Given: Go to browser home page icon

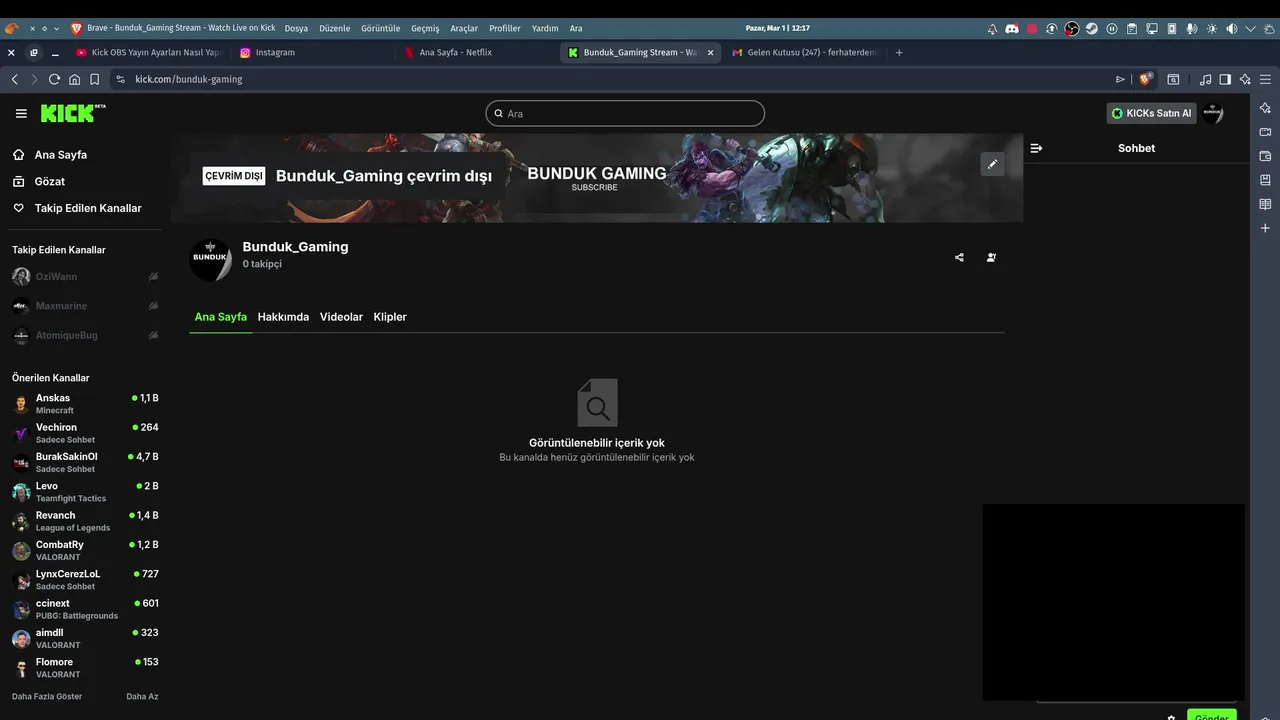Looking at the screenshot, I should [74, 79].
